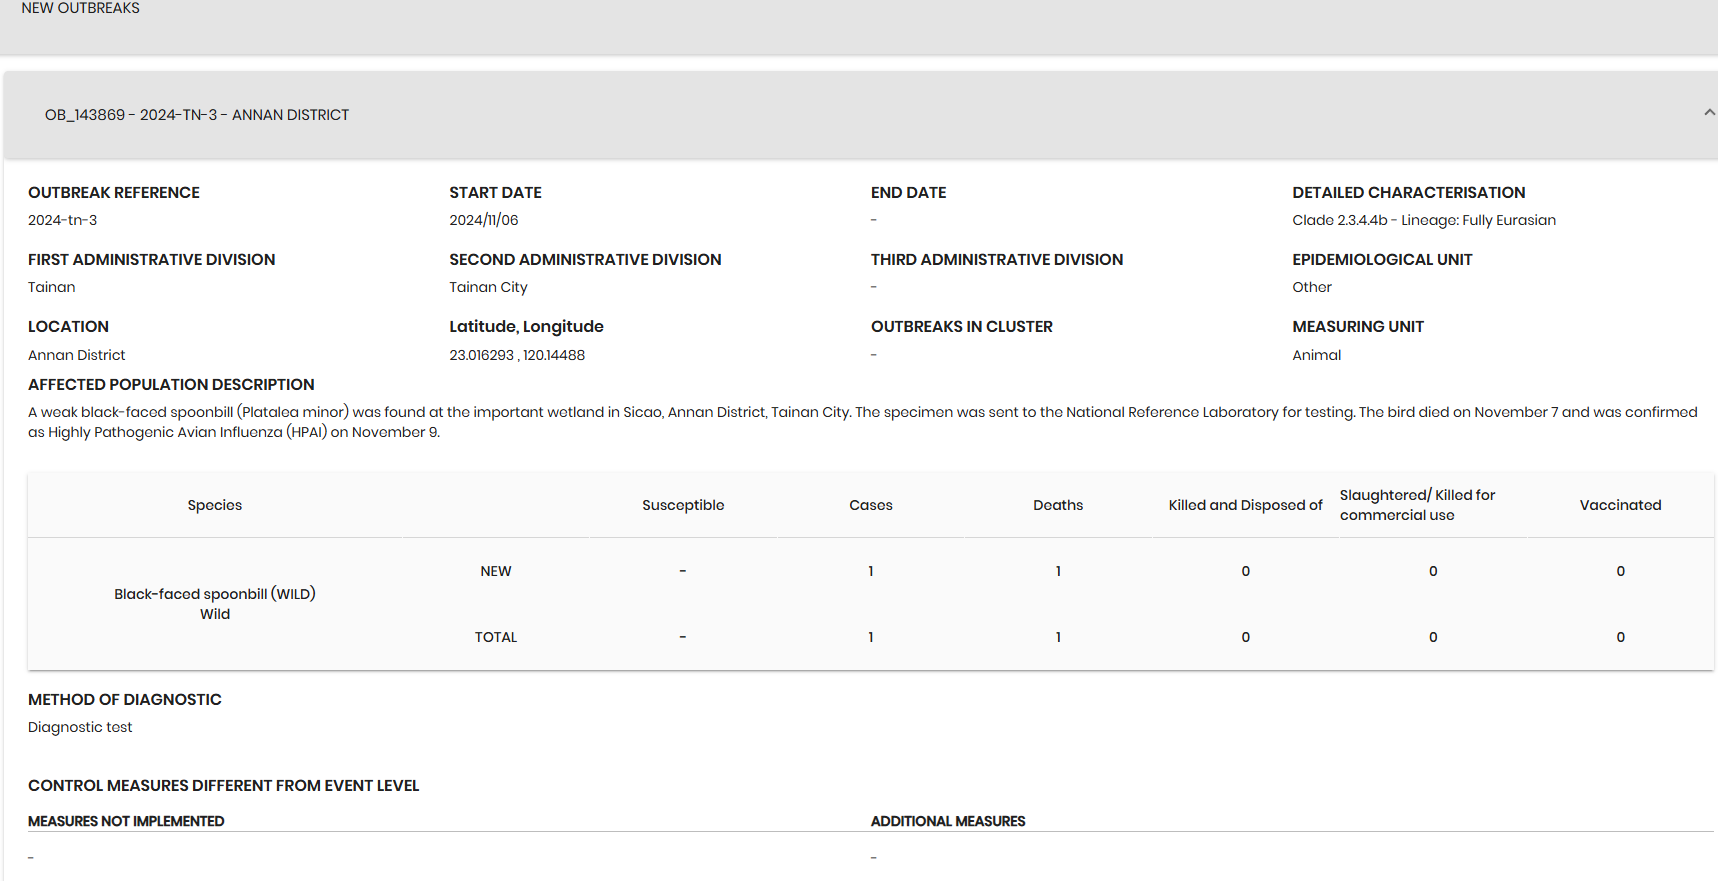Select the Black-faced spoonbill species cell
Viewport: 1718px width, 881px height.
(215, 603)
